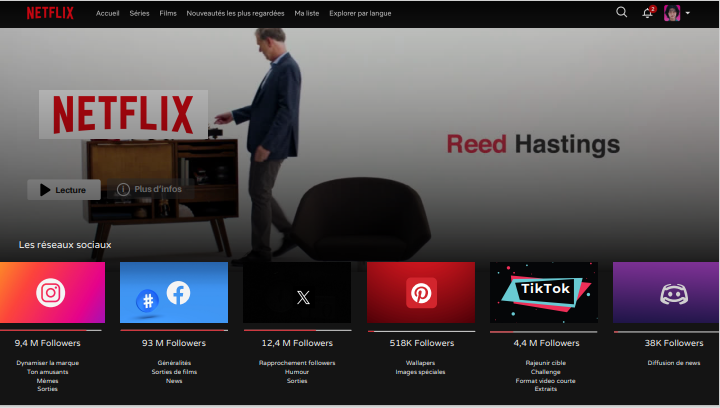Click the Généralités text under Facebook
The image size is (720, 408).
(x=174, y=363)
